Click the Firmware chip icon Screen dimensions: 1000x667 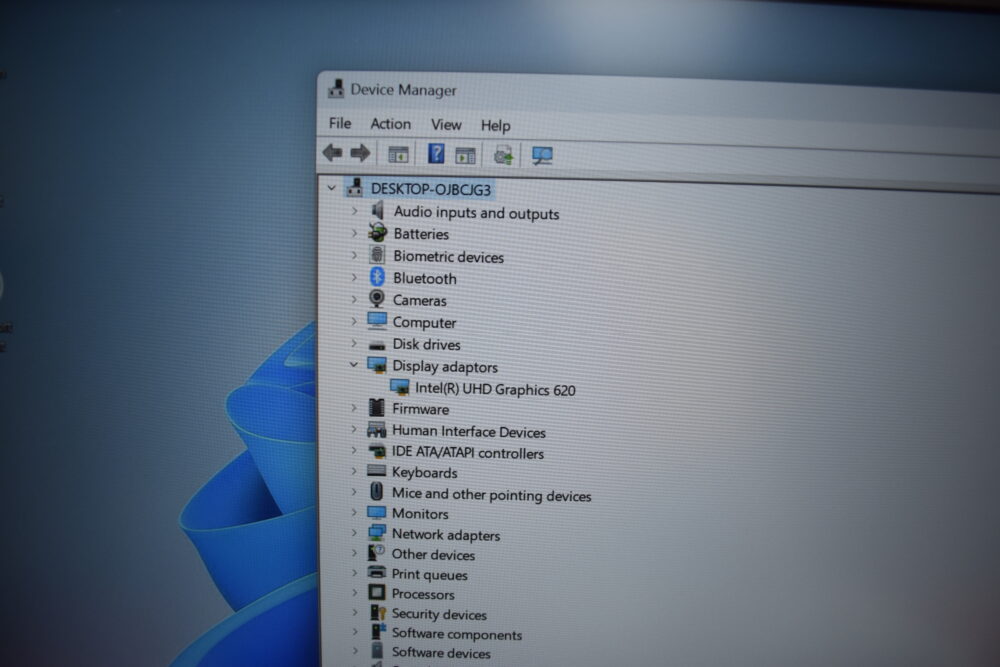(x=376, y=407)
